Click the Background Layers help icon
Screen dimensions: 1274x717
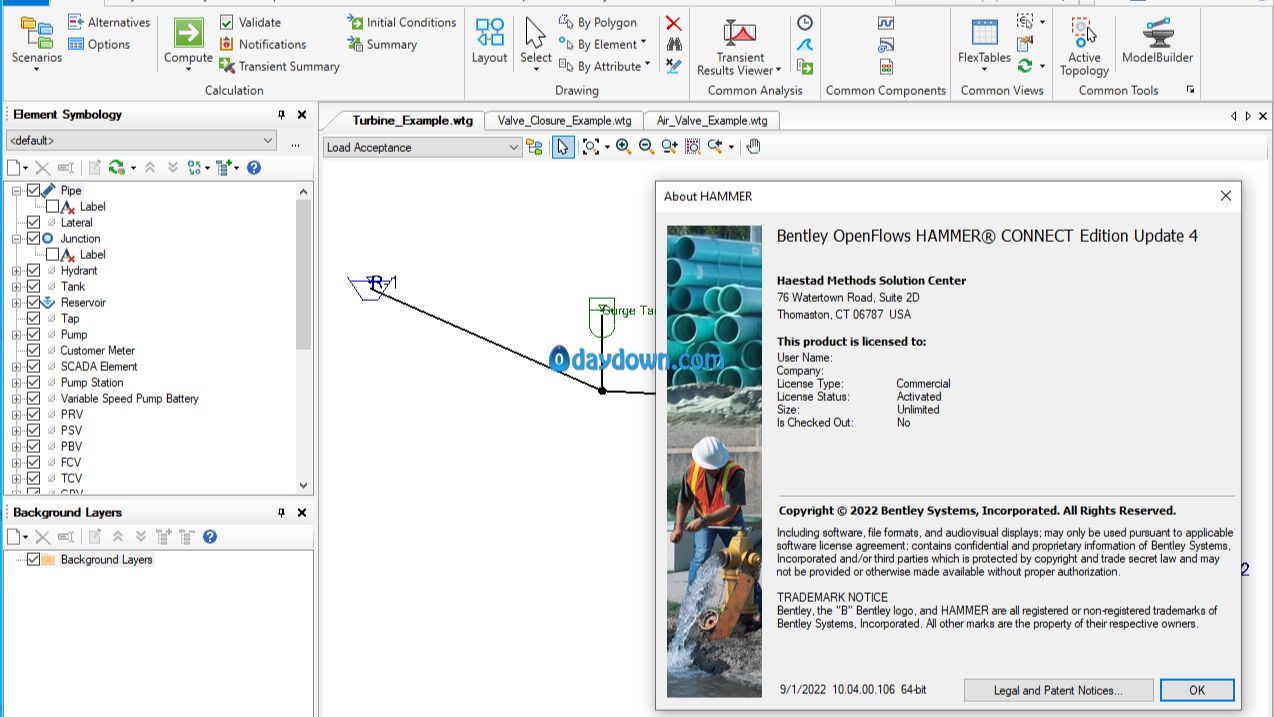[x=210, y=537]
